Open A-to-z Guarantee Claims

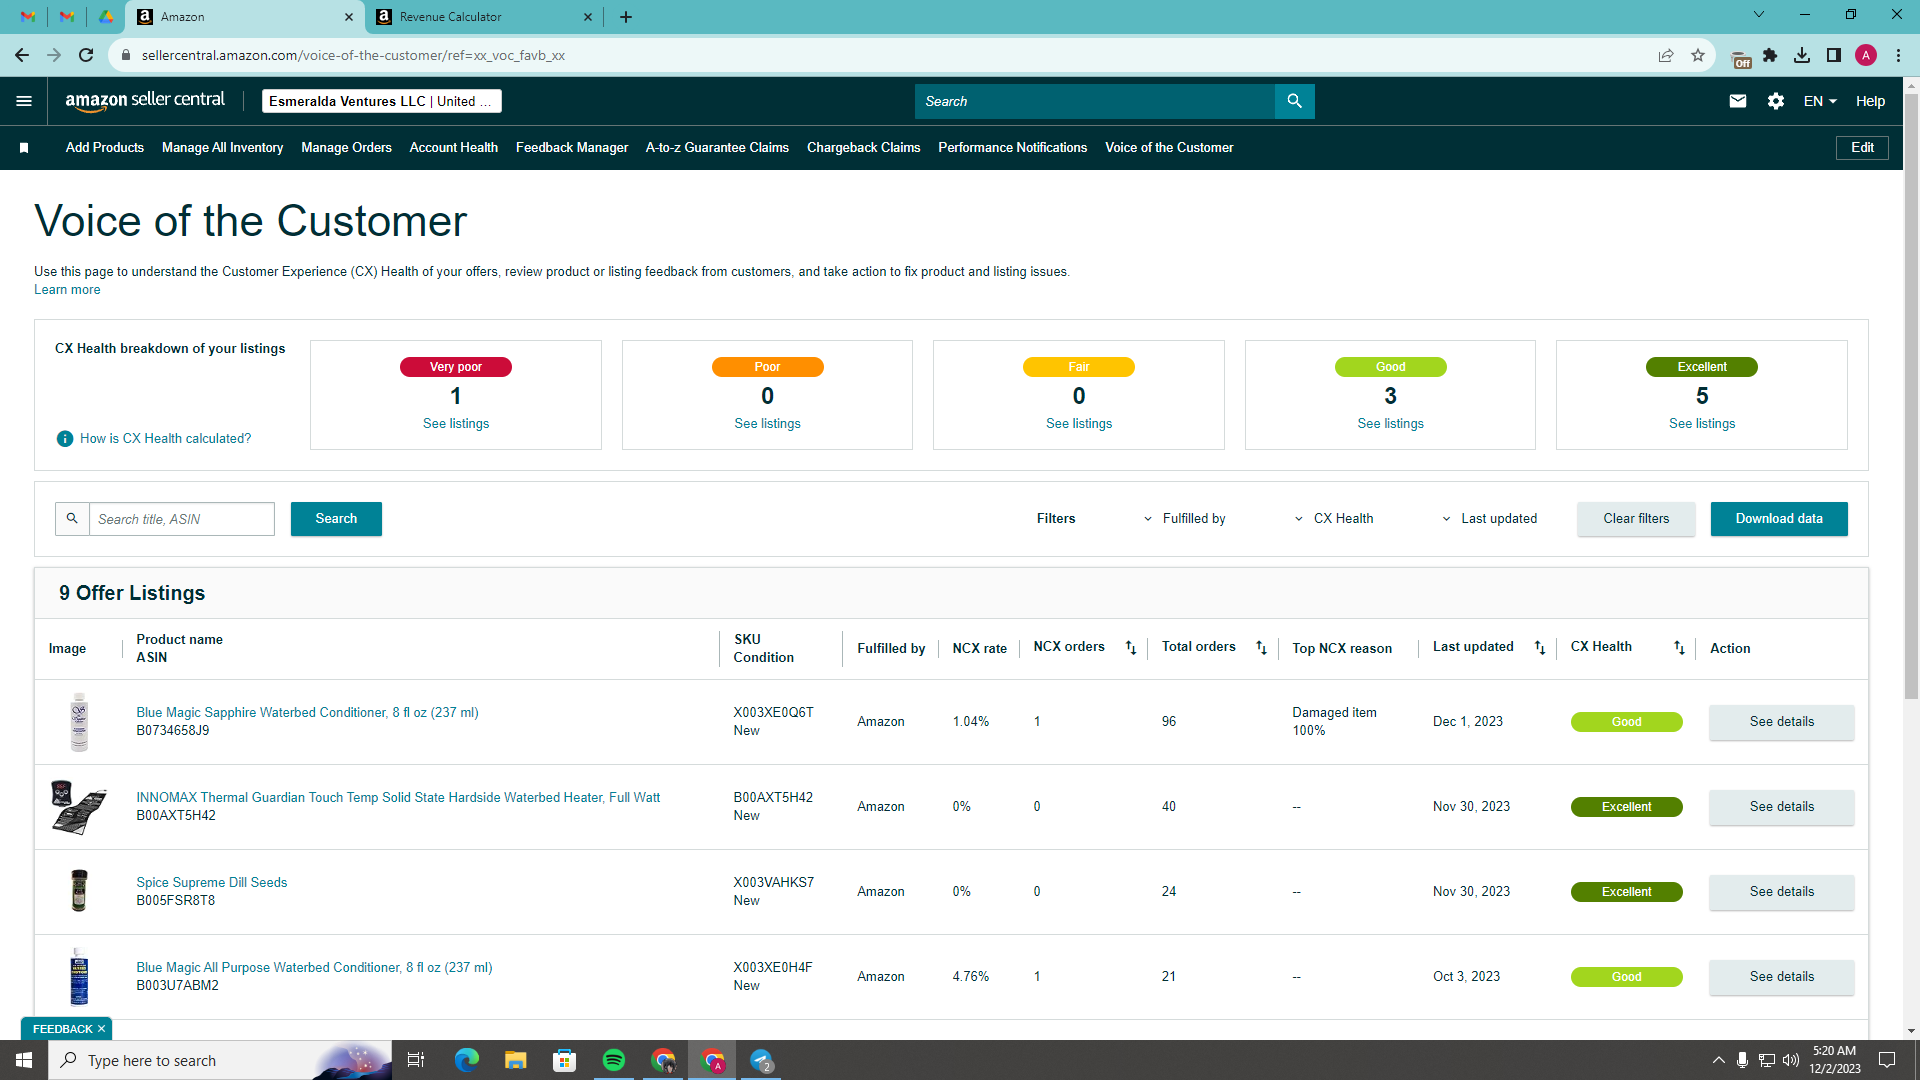(717, 148)
